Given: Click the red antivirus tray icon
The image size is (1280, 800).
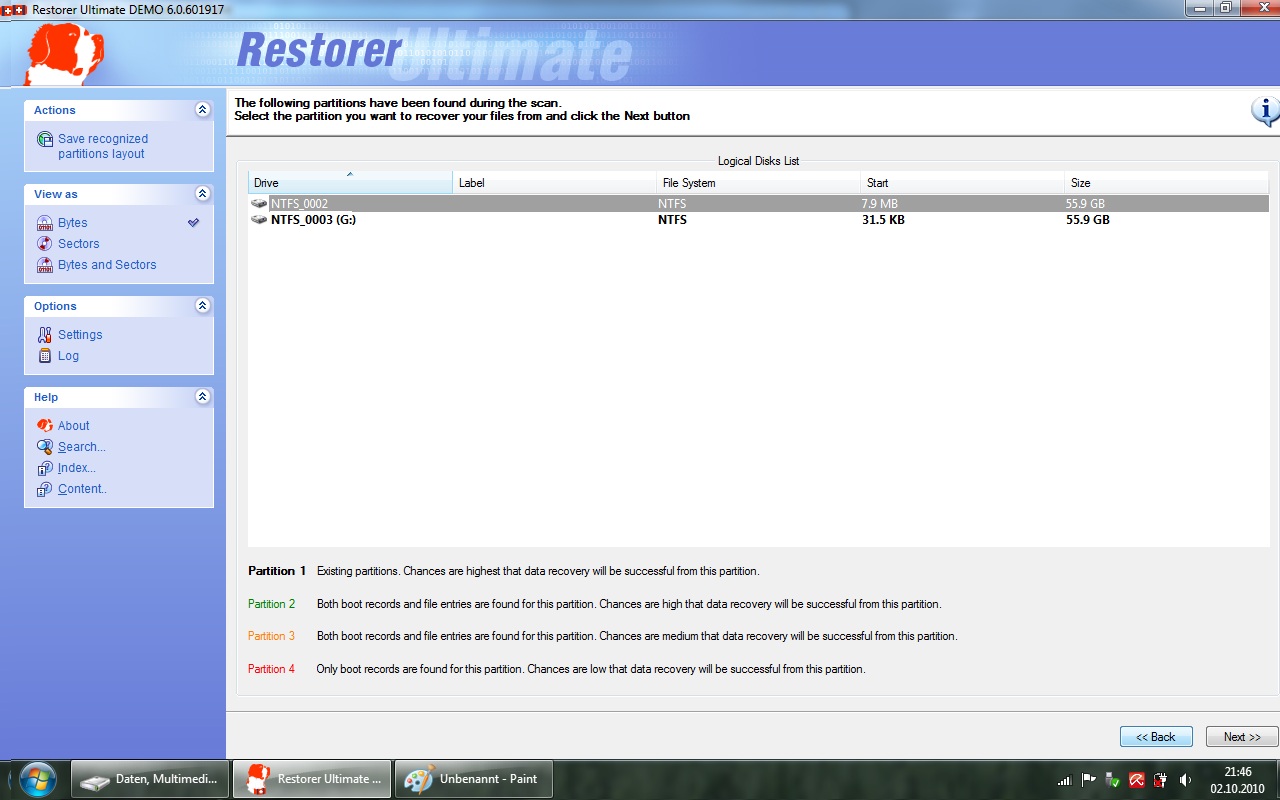Looking at the screenshot, I should tap(1136, 780).
